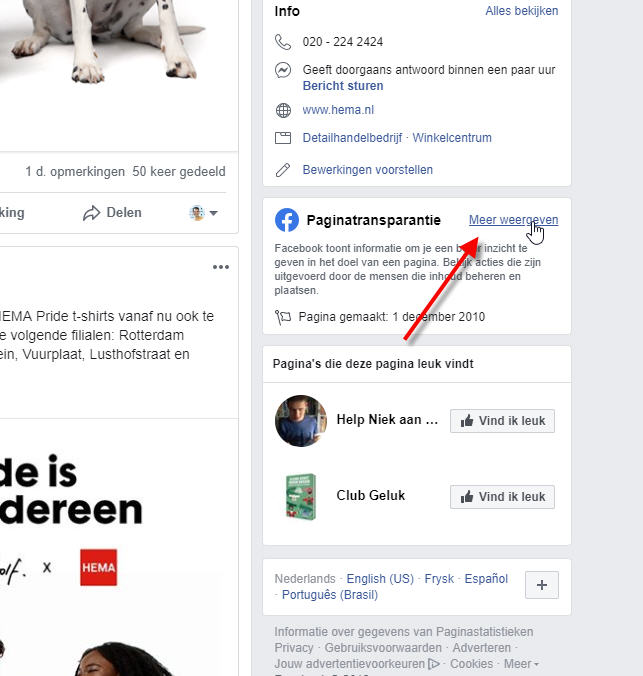Like the Club Geluk page
643x676 pixels.
click(x=502, y=497)
